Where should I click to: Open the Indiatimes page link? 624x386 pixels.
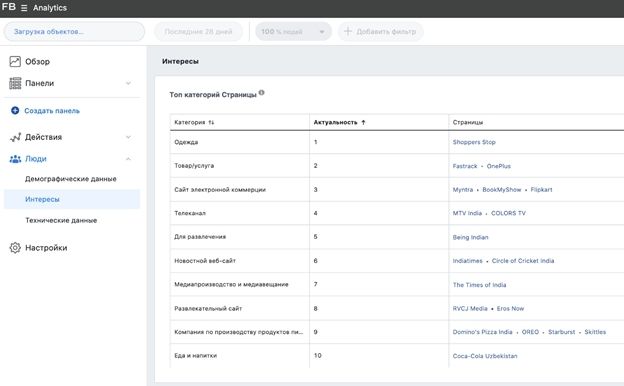point(468,261)
